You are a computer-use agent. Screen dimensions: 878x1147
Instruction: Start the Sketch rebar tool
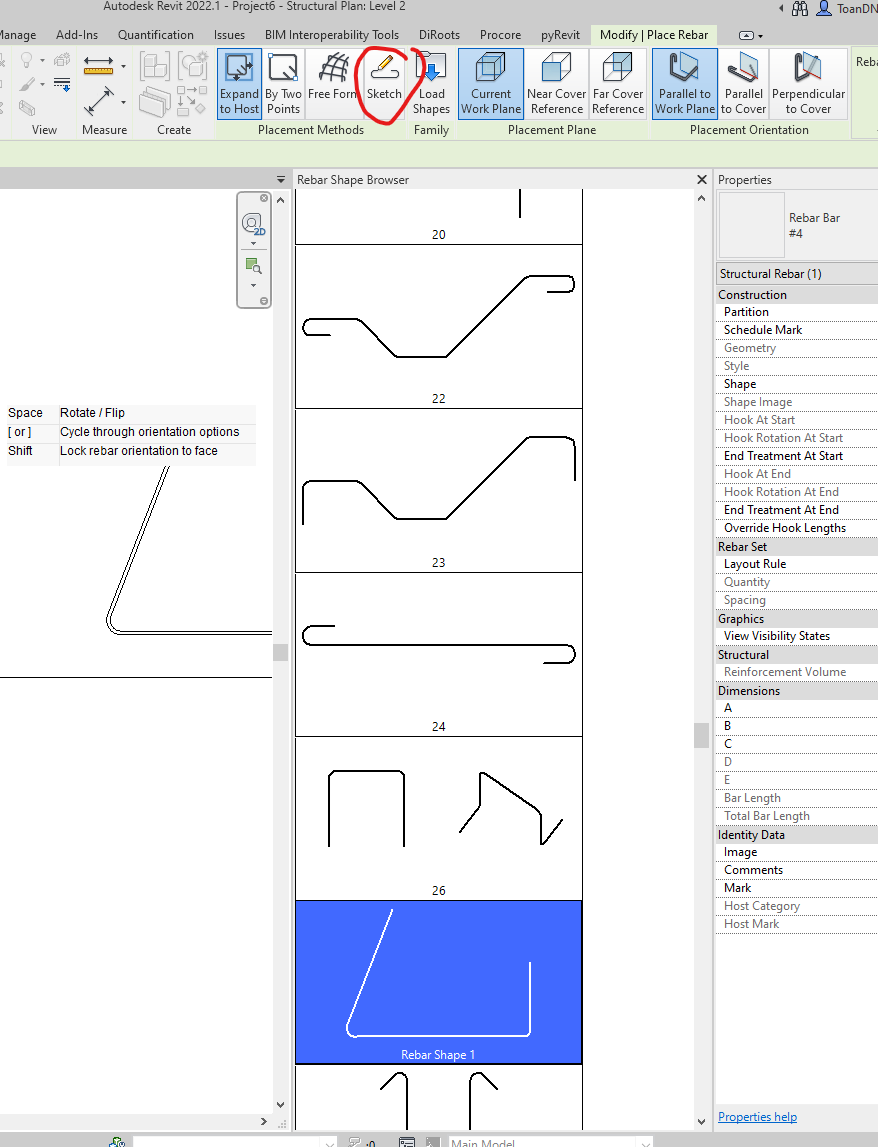click(384, 83)
